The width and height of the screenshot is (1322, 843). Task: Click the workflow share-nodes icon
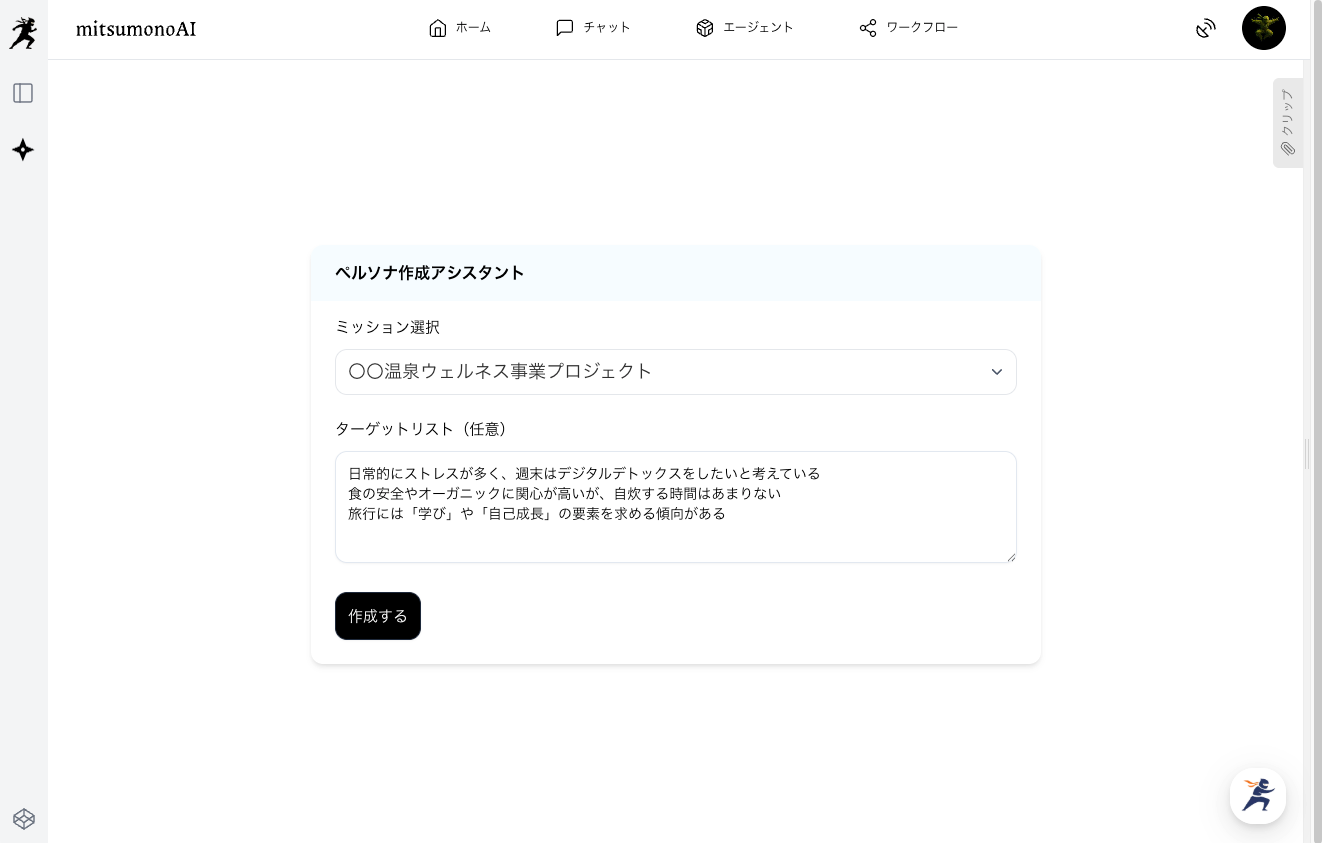pyautogui.click(x=868, y=28)
